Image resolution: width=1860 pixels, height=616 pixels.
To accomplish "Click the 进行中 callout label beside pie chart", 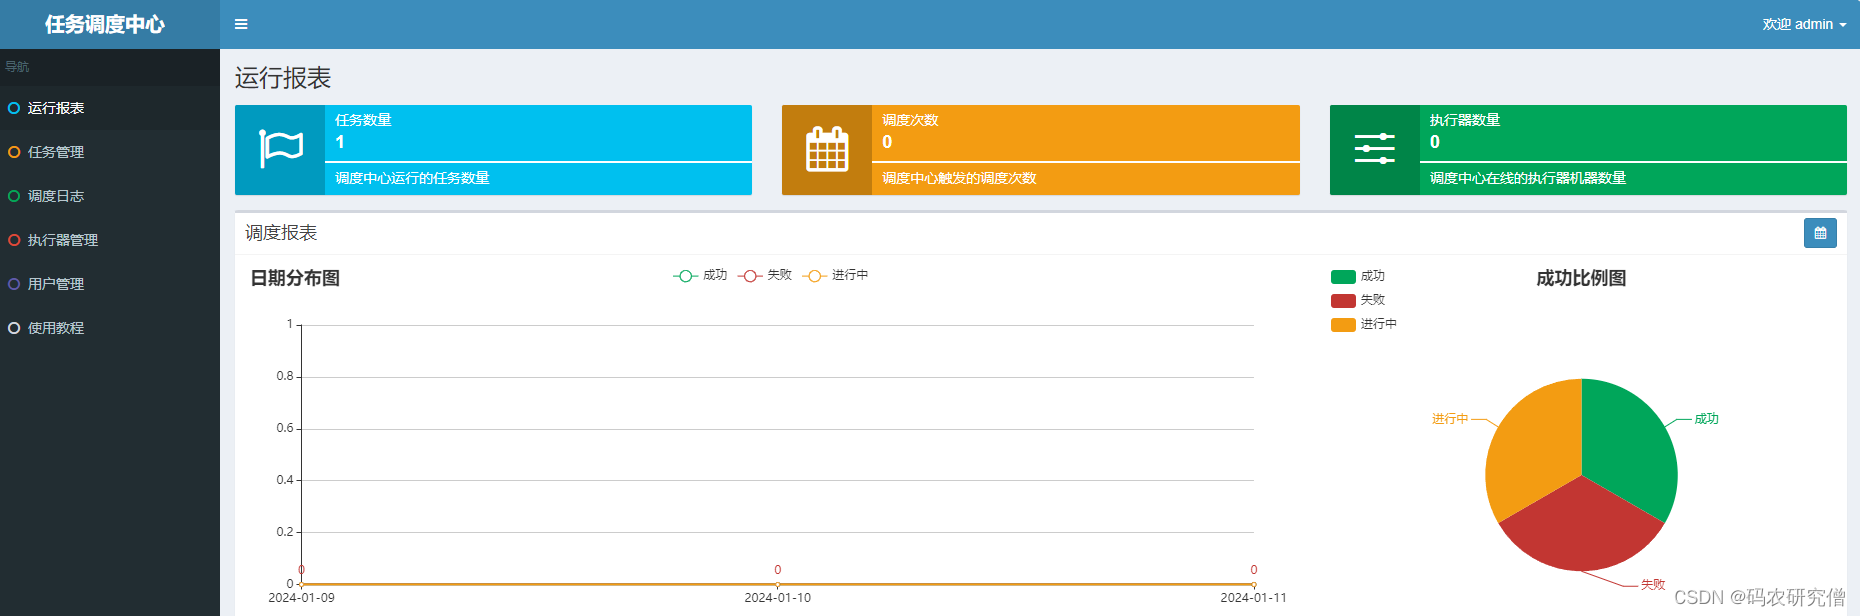I will tap(1450, 419).
